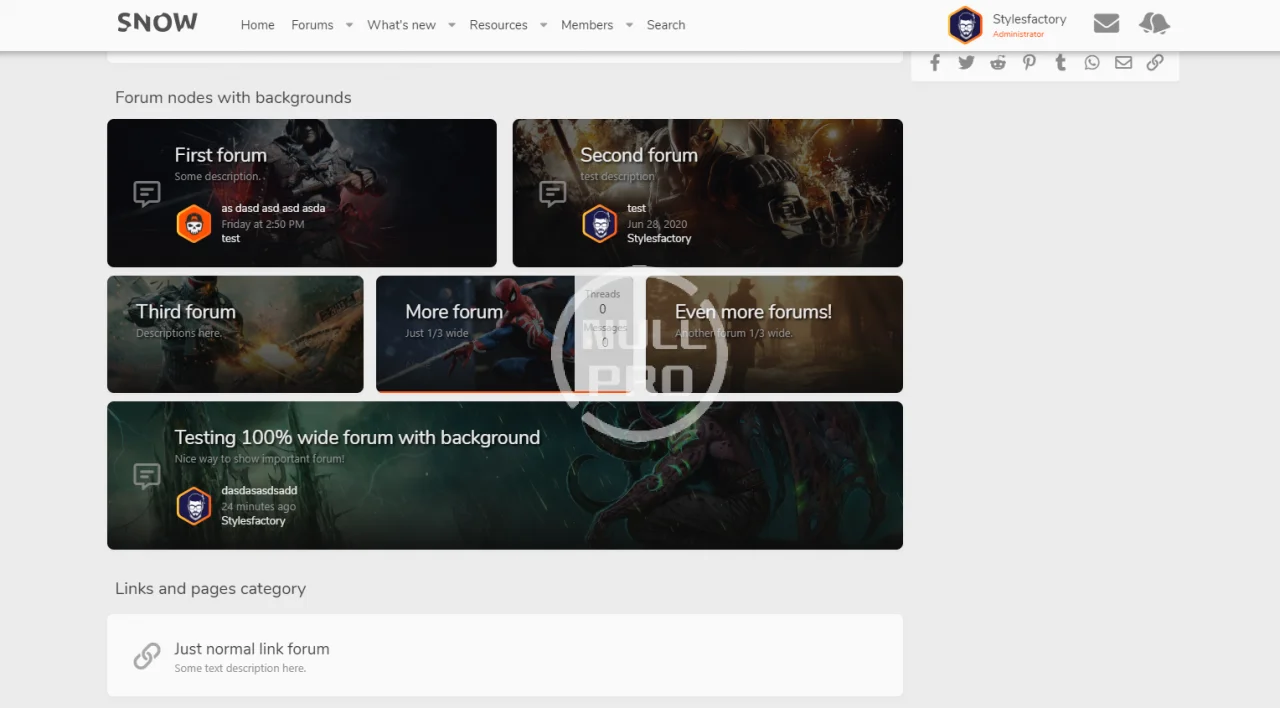
Task: Expand the Forums dropdown arrow
Action: [x=349, y=25]
